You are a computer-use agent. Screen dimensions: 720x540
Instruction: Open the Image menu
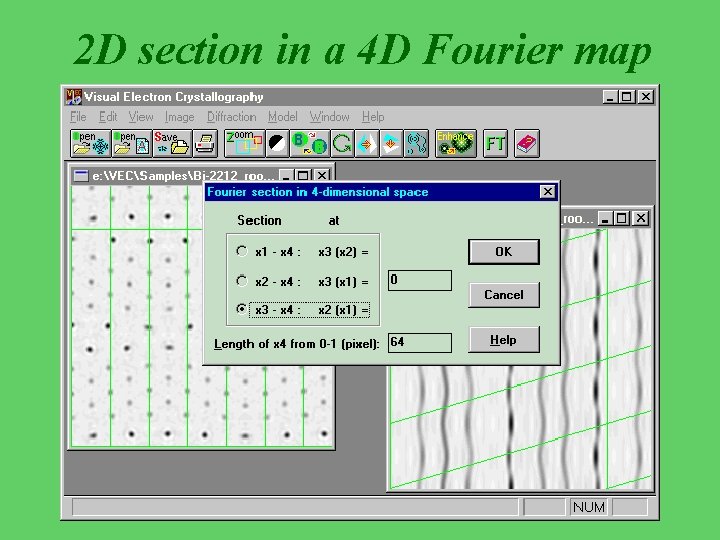click(x=180, y=117)
